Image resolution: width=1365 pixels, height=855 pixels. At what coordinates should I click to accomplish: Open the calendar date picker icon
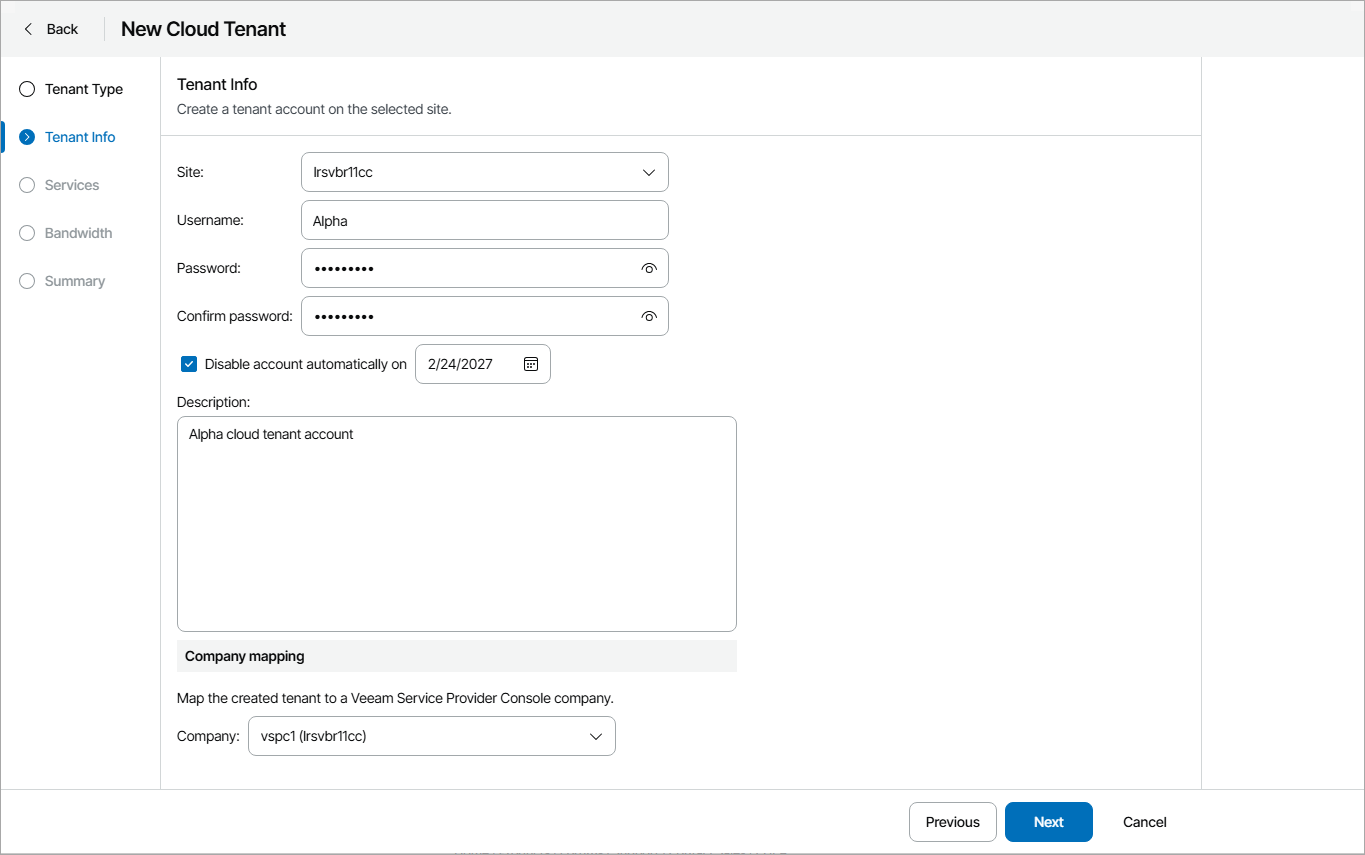531,364
